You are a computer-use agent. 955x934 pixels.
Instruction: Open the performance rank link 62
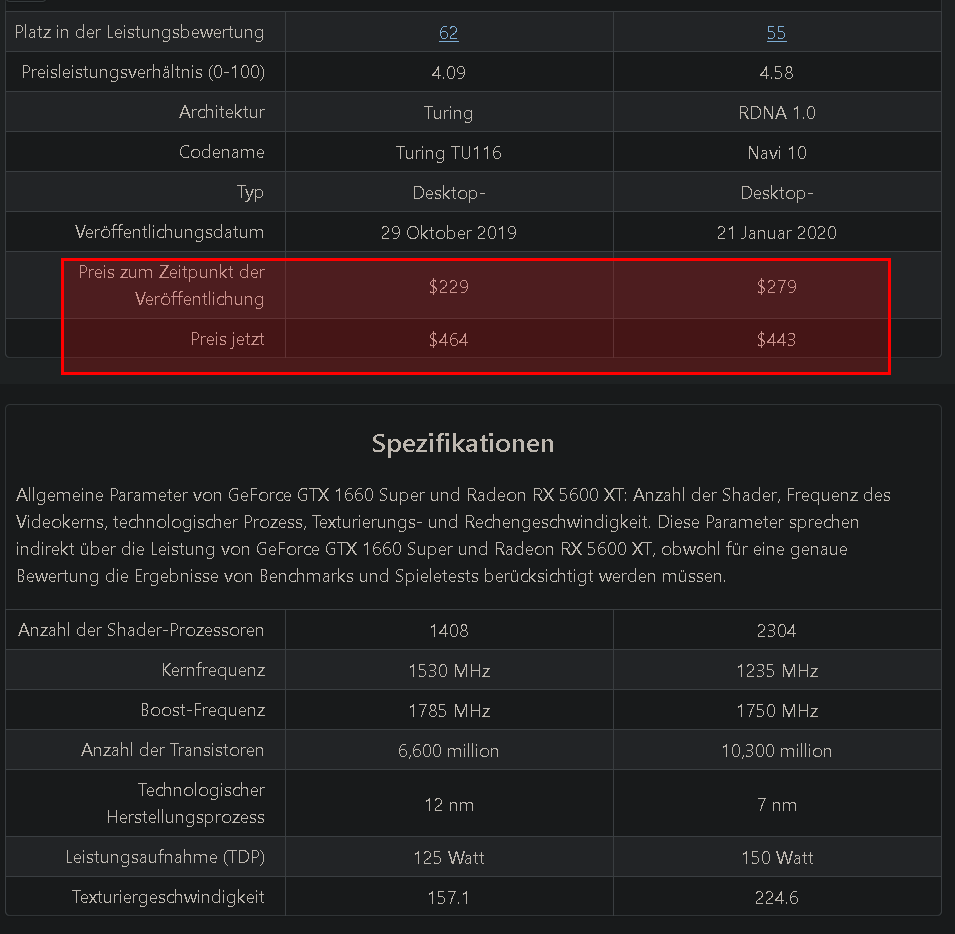(x=448, y=32)
